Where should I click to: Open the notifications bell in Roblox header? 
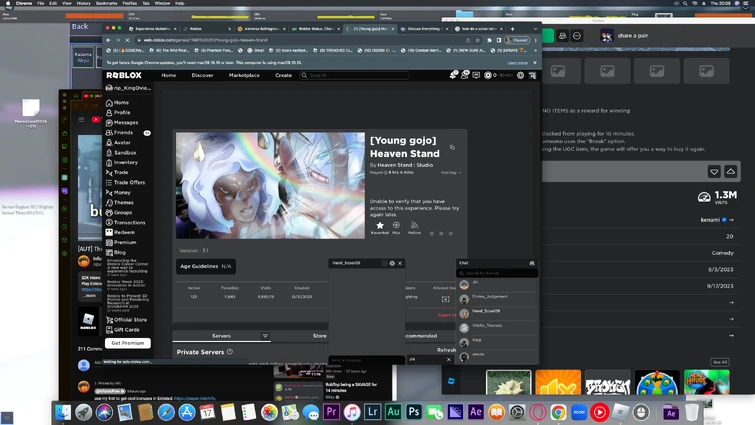click(x=453, y=75)
